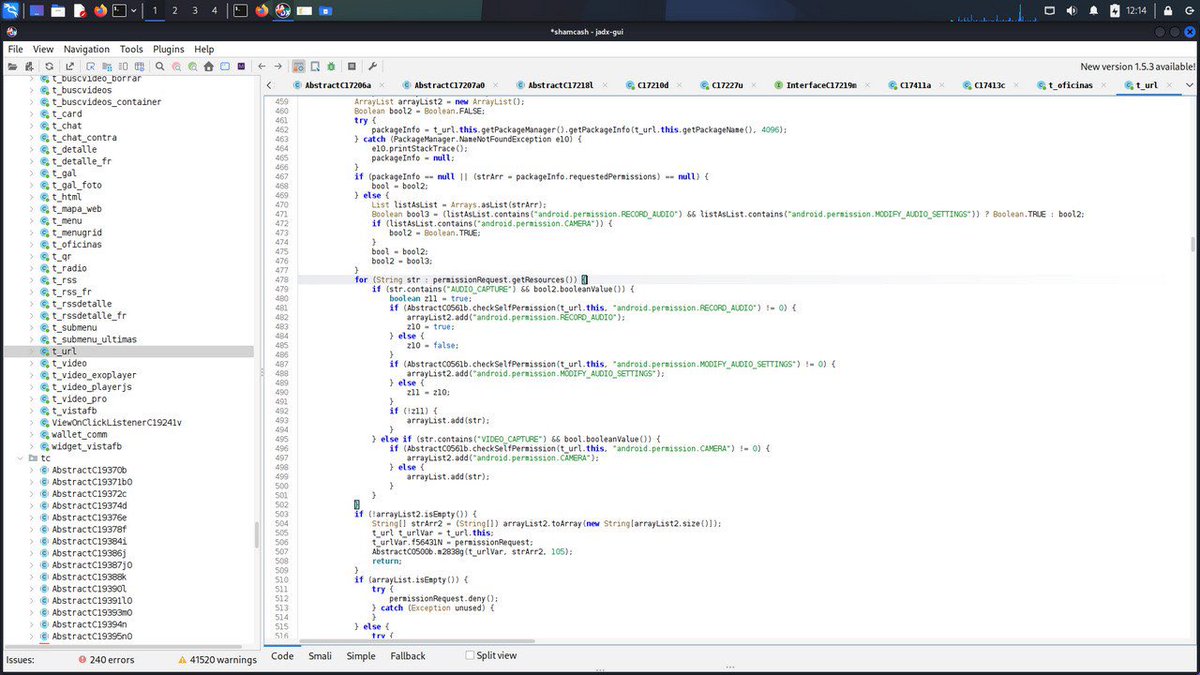
Task: Select t_rssdetalle_fr in the class tree
Action: click(x=89, y=315)
